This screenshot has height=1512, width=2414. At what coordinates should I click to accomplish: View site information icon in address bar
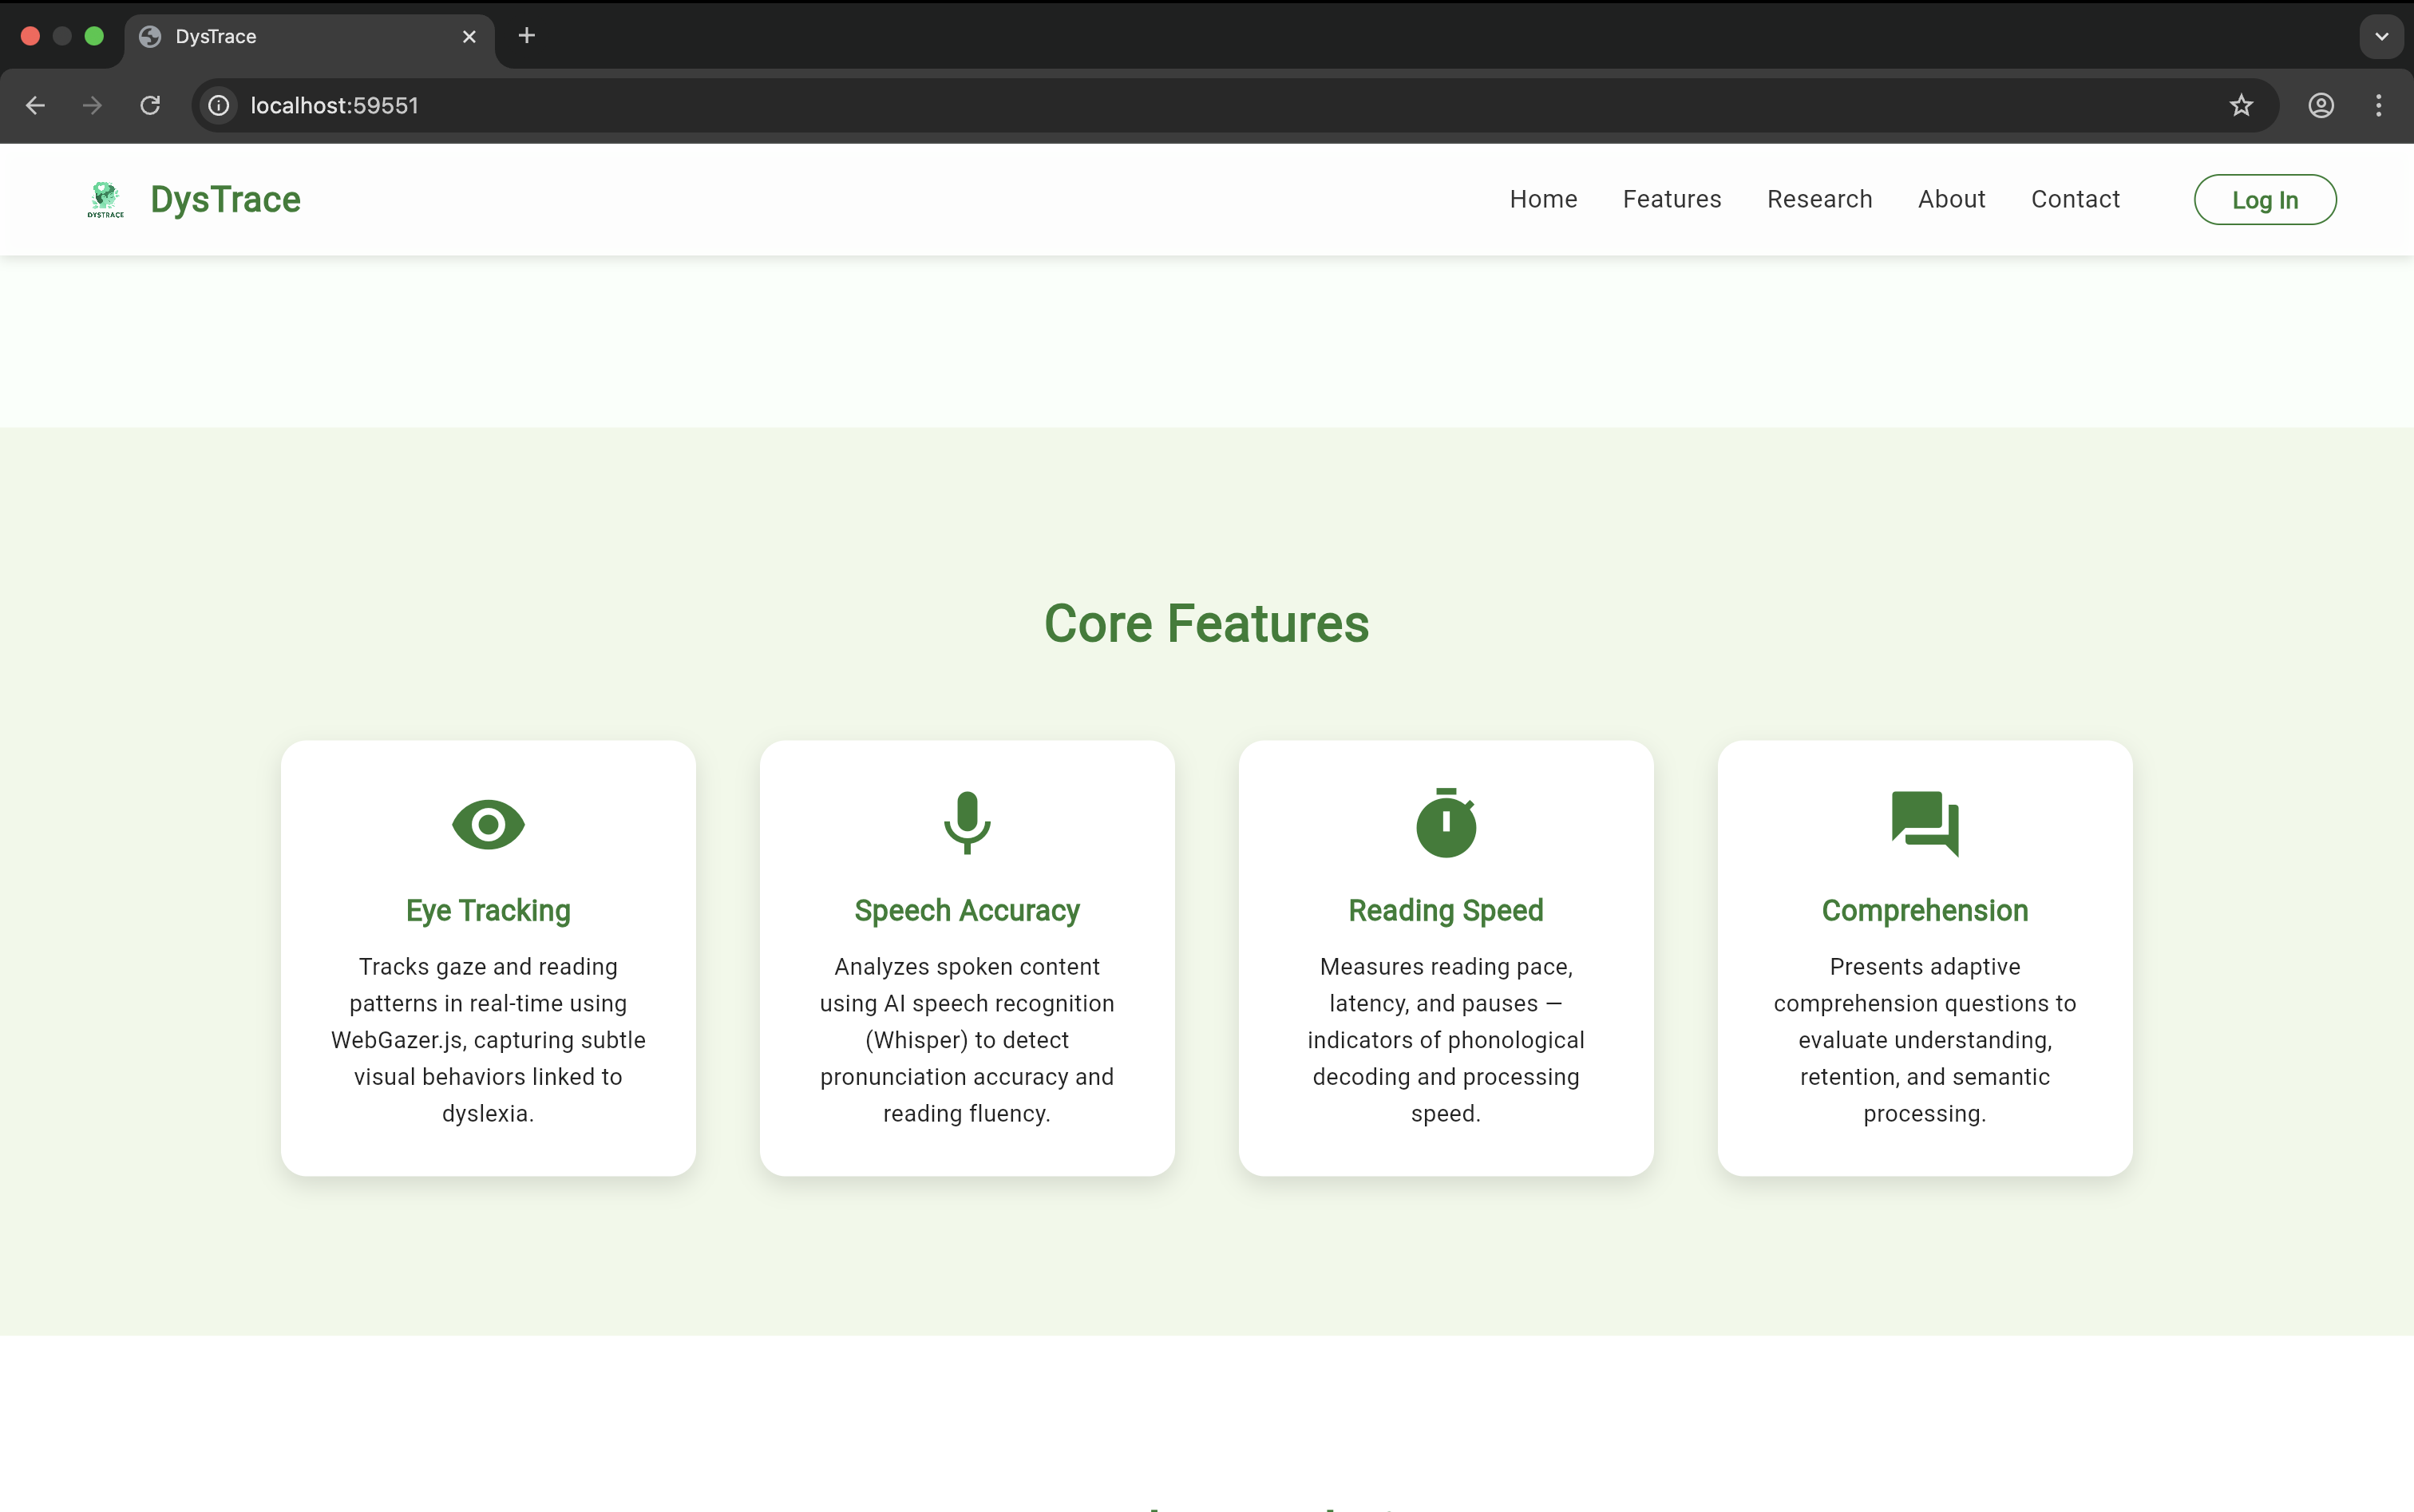pyautogui.click(x=219, y=106)
